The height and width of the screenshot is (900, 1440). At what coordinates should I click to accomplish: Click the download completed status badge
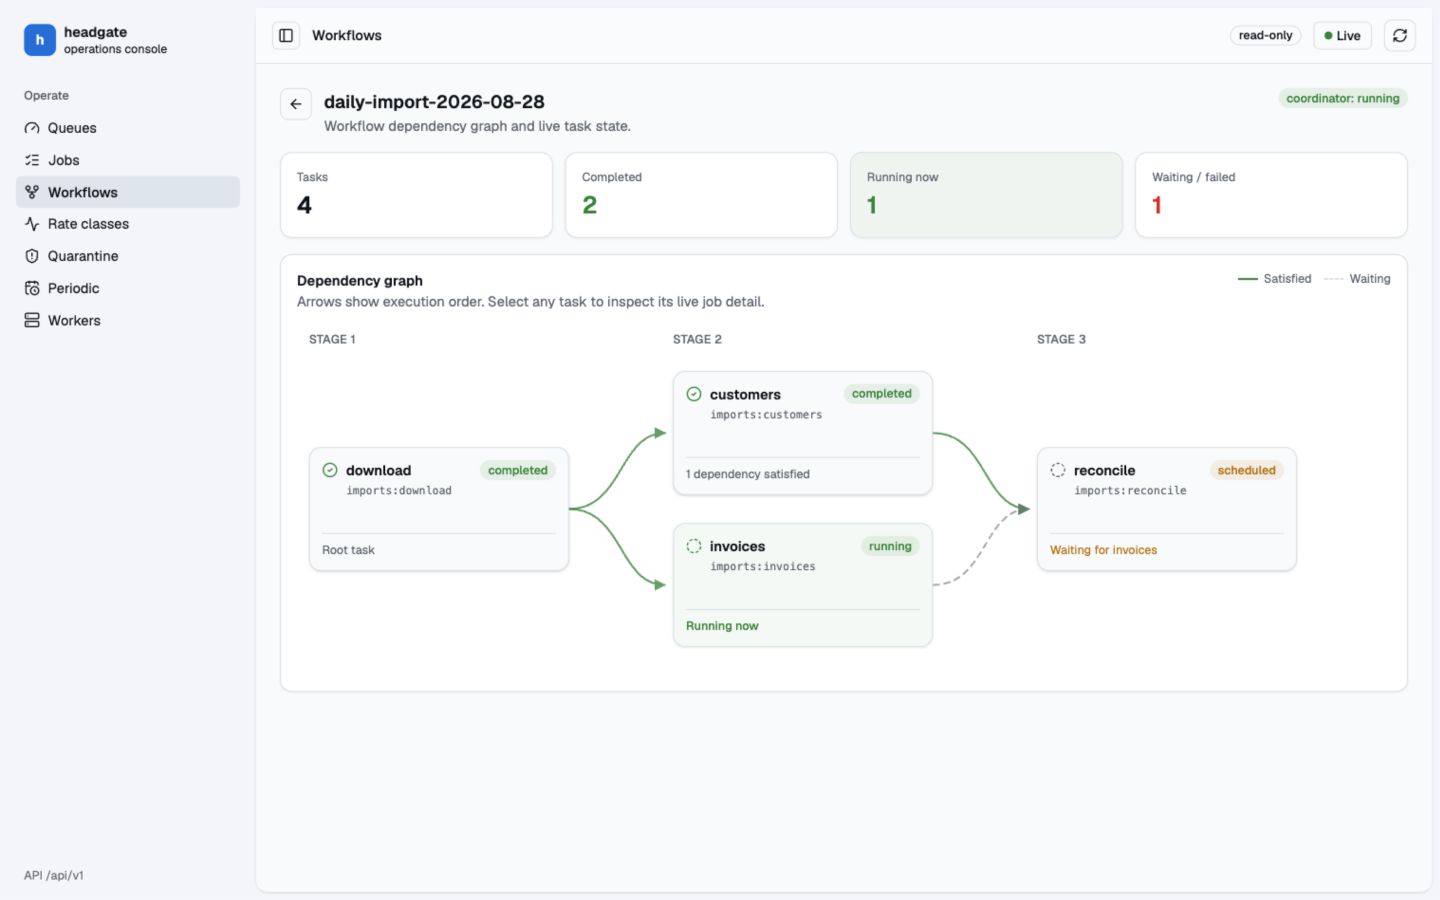point(518,470)
